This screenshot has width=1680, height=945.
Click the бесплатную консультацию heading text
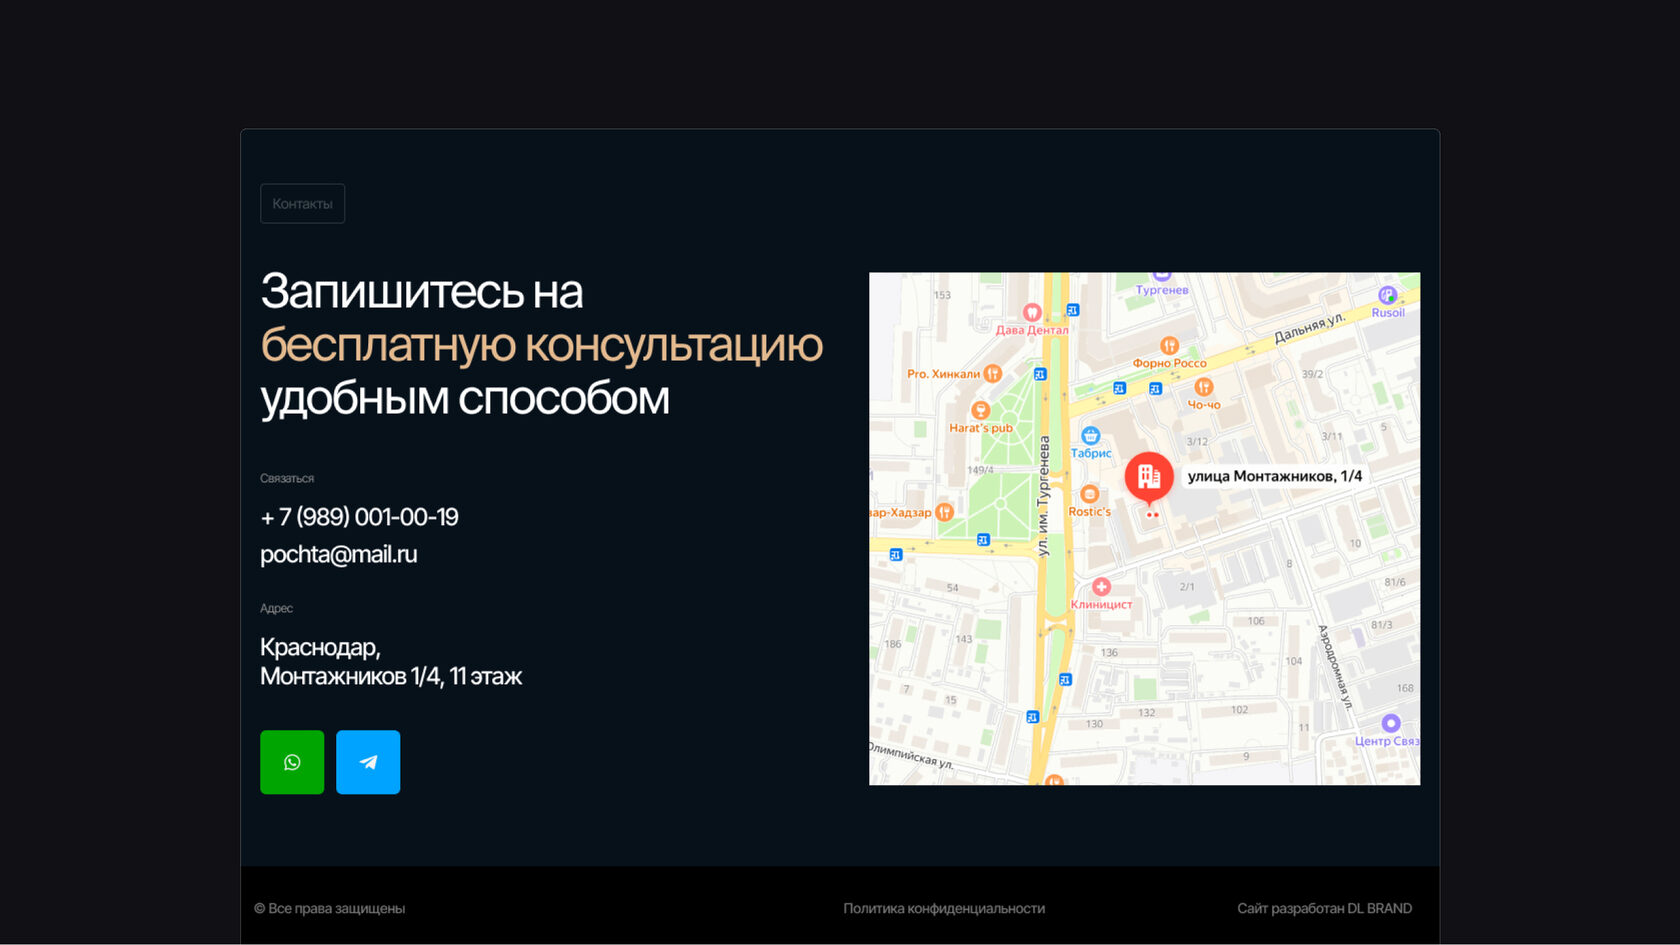(x=542, y=345)
